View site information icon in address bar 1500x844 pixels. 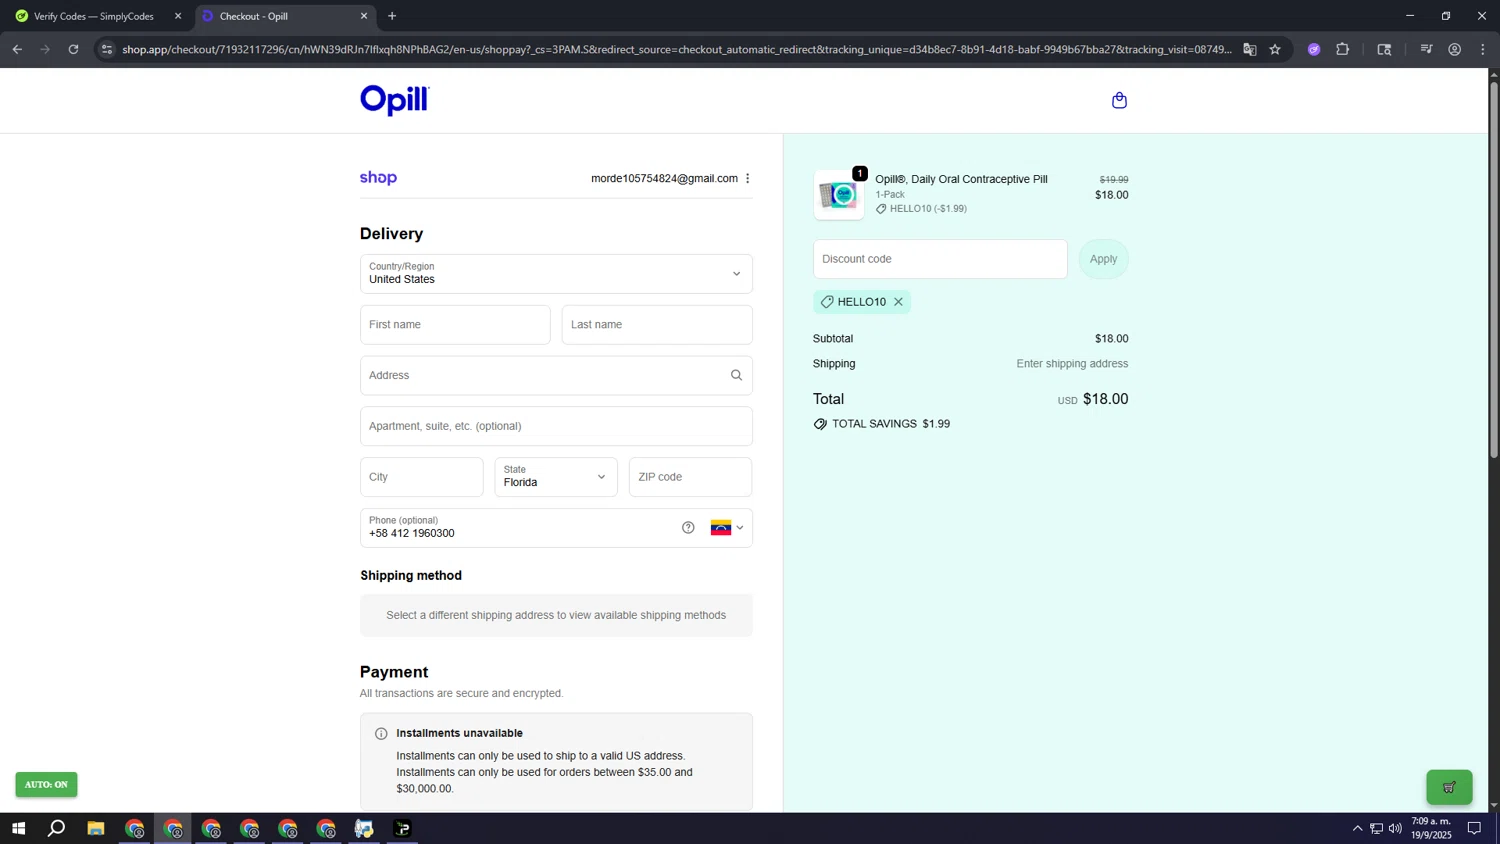pos(107,49)
